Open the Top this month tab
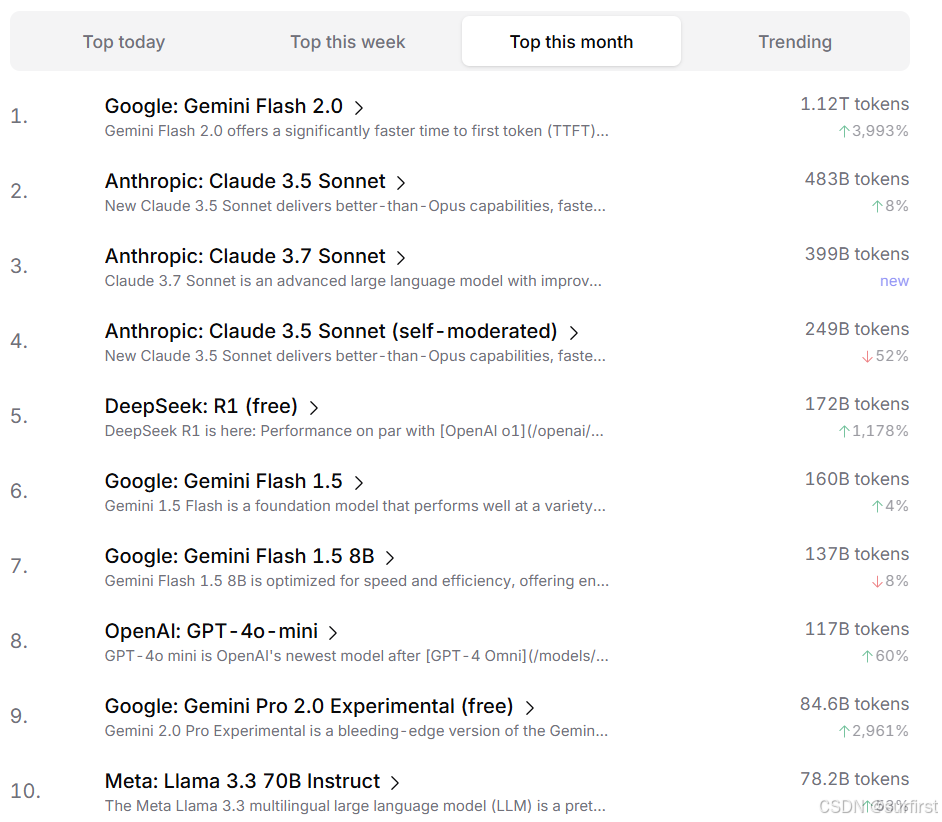This screenshot has width=942, height=822. 571,42
